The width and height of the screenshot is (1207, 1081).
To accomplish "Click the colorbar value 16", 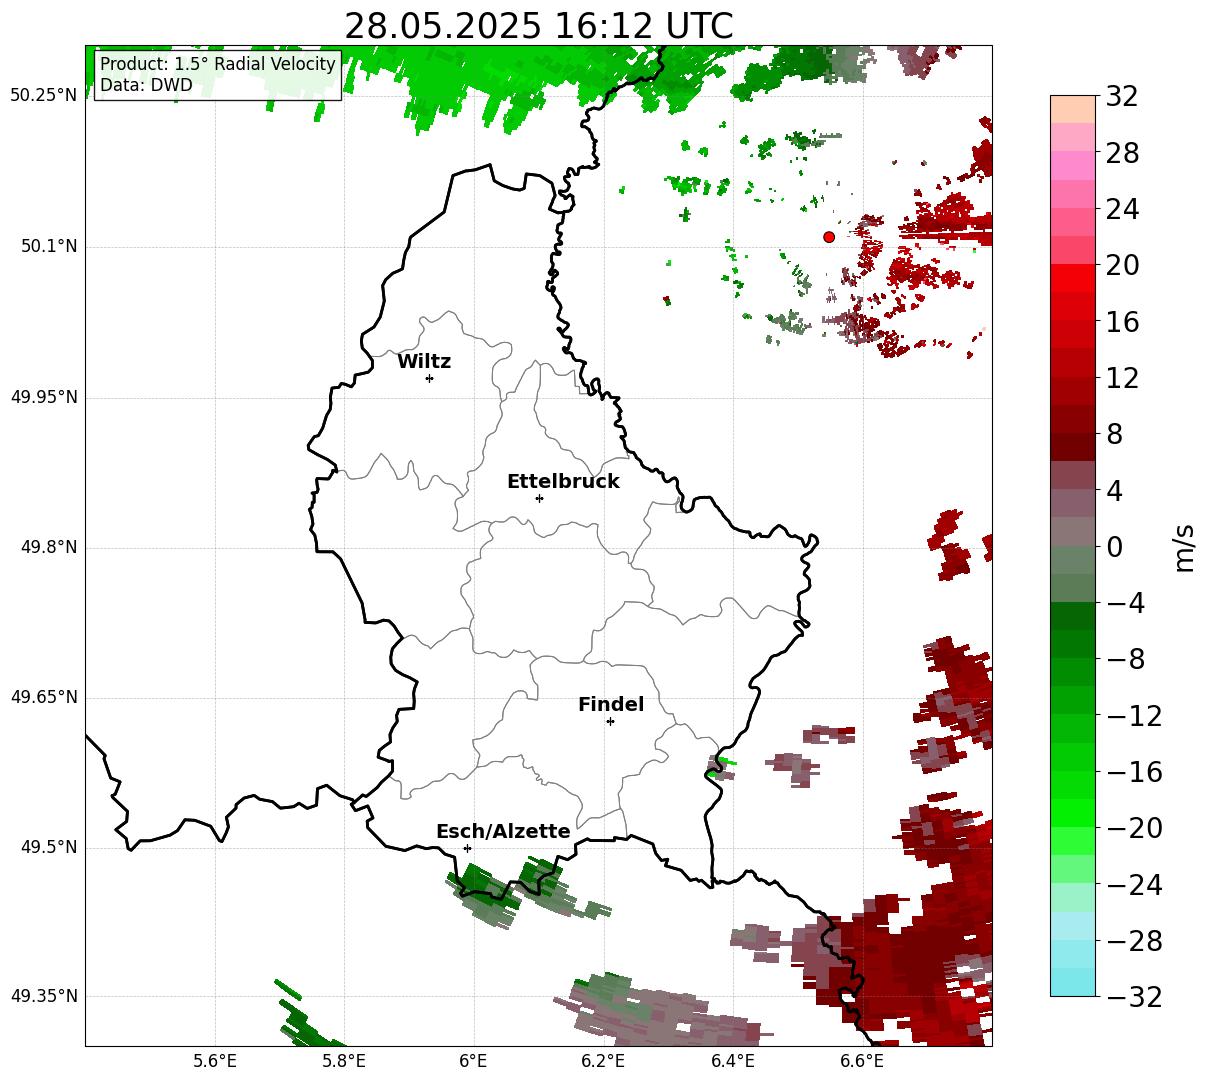I will tap(1123, 322).
